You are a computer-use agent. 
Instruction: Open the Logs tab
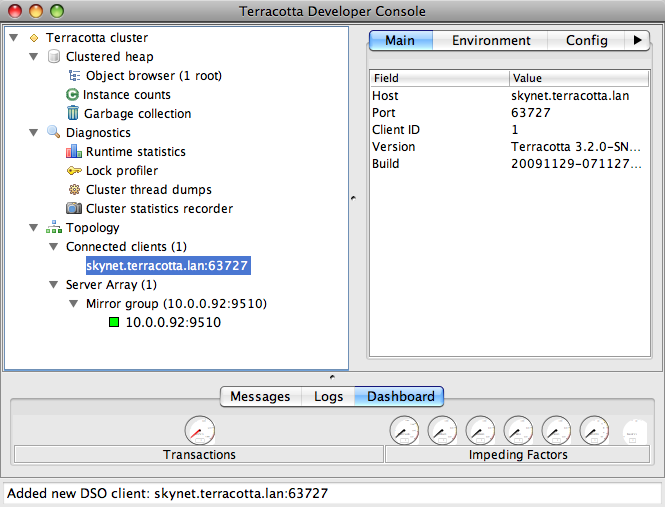coord(328,396)
